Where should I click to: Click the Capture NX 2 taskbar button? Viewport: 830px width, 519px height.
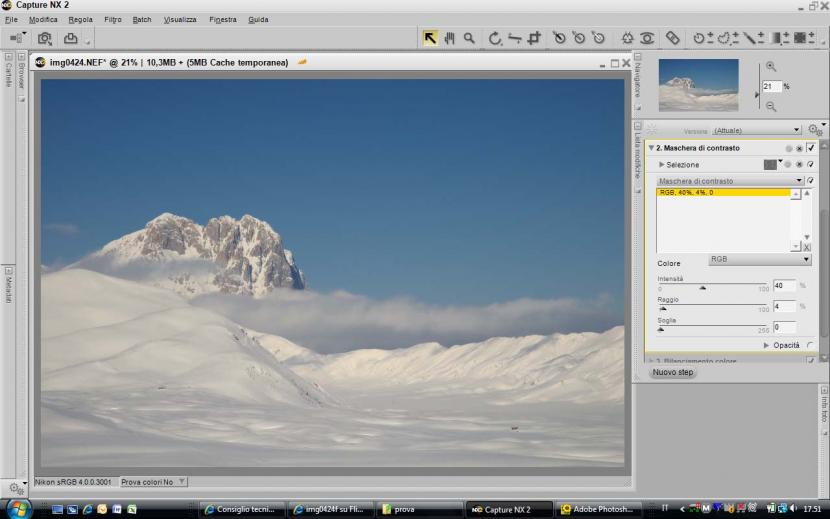tap(508, 509)
